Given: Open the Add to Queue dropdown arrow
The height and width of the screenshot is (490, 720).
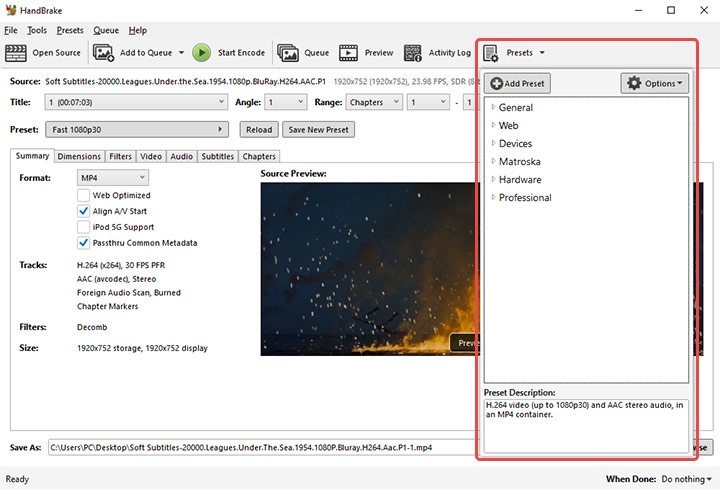Looking at the screenshot, I should click(x=181, y=53).
